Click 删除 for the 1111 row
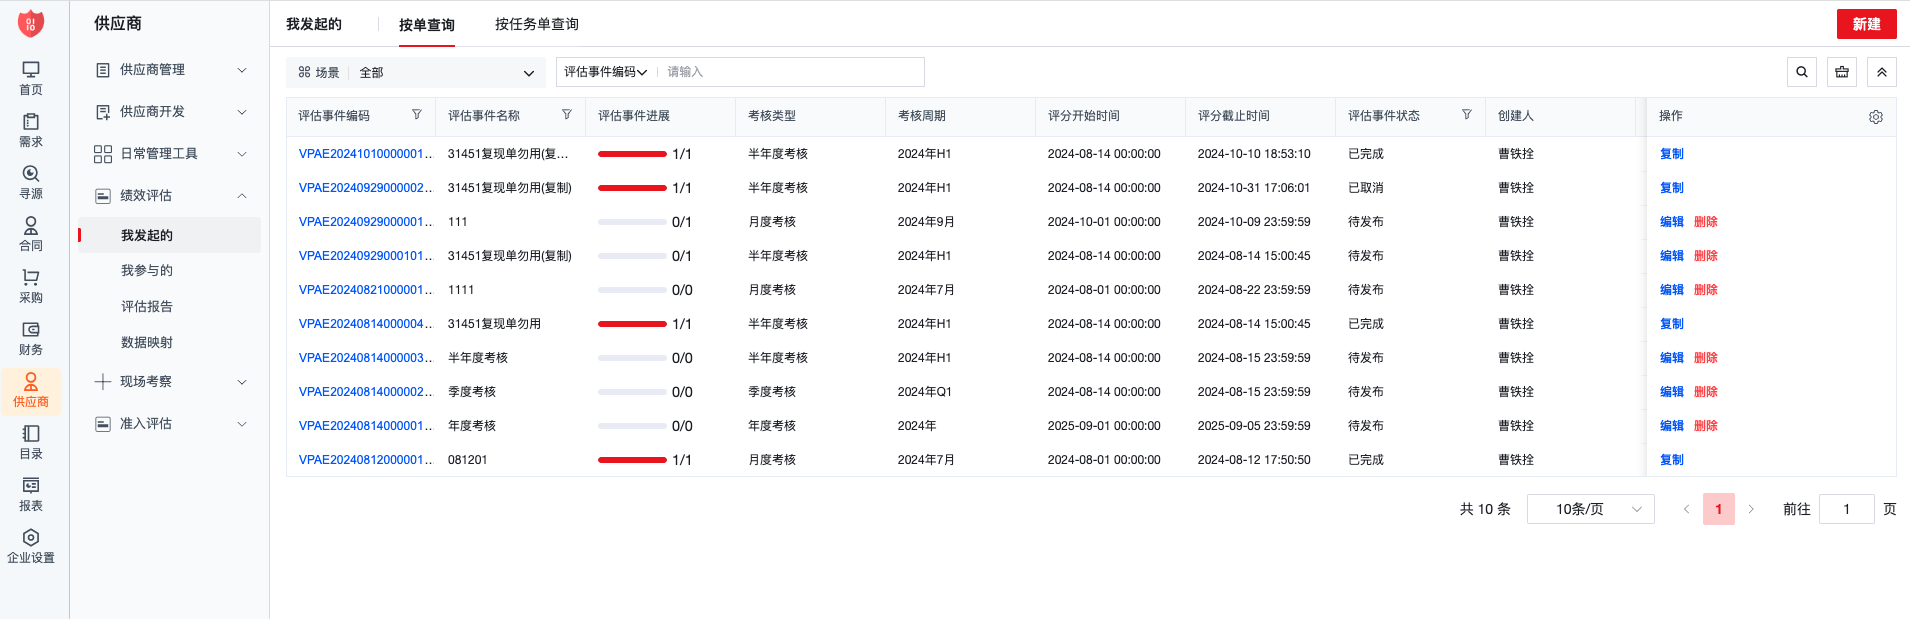This screenshot has height=619, width=1910. 1706,290
